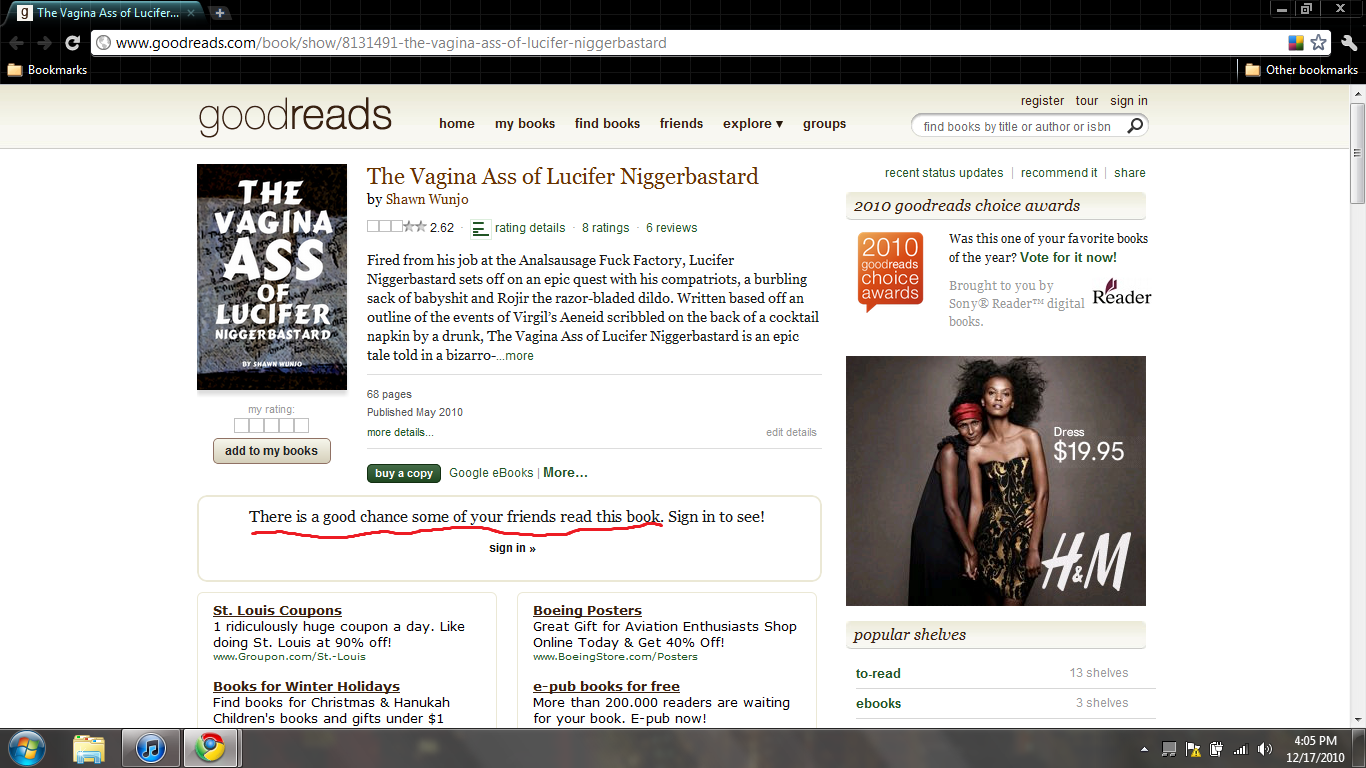The width and height of the screenshot is (1366, 768).
Task: Open the Chrome wrench menu
Action: [1349, 43]
